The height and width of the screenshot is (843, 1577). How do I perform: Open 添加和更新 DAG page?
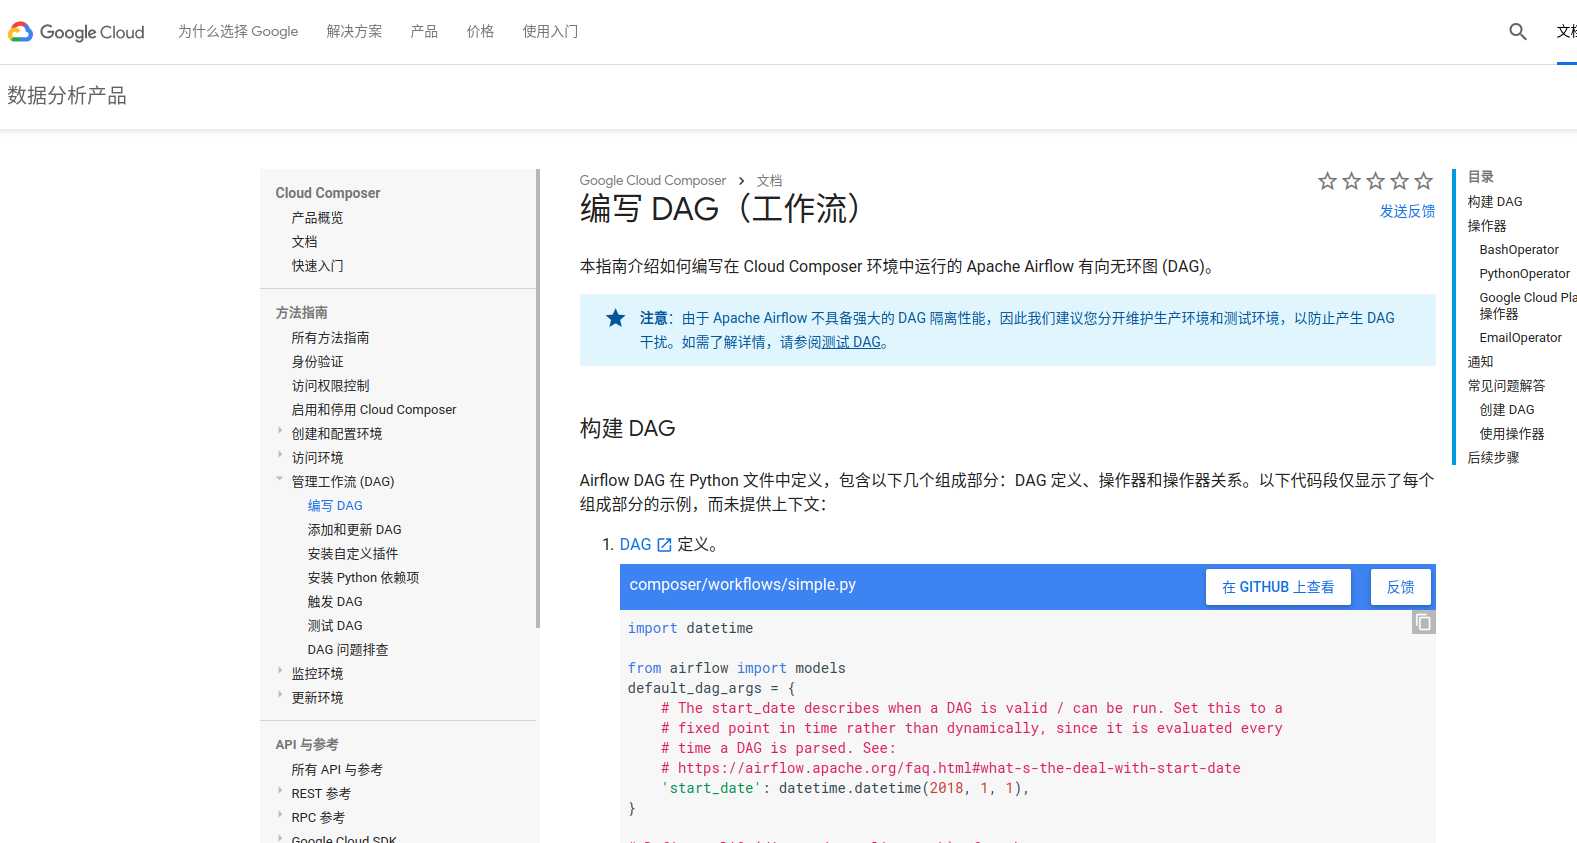point(354,530)
